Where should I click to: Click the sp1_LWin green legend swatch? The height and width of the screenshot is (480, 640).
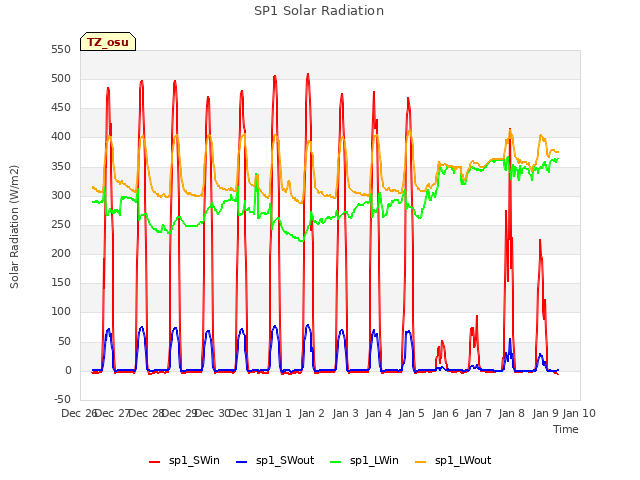click(x=336, y=461)
